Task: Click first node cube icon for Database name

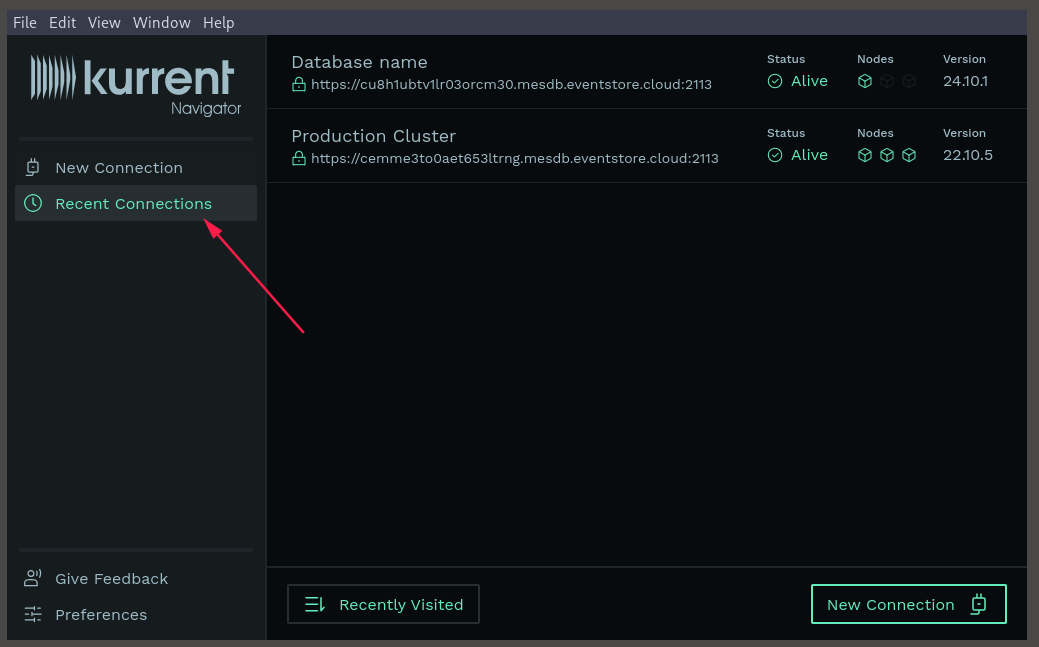Action: (x=865, y=81)
